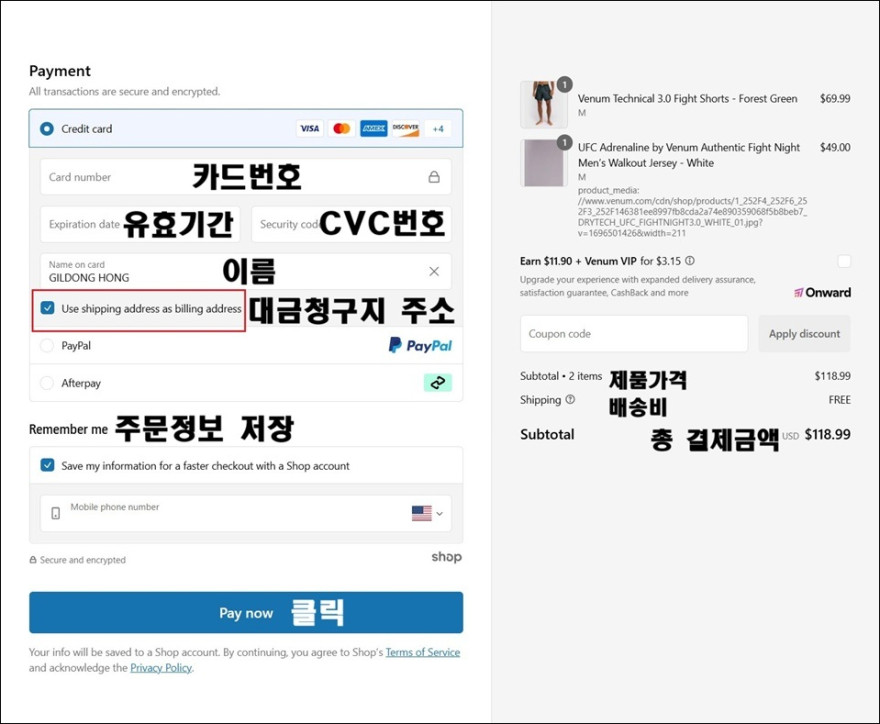Click the $49.00 item price

(835, 147)
